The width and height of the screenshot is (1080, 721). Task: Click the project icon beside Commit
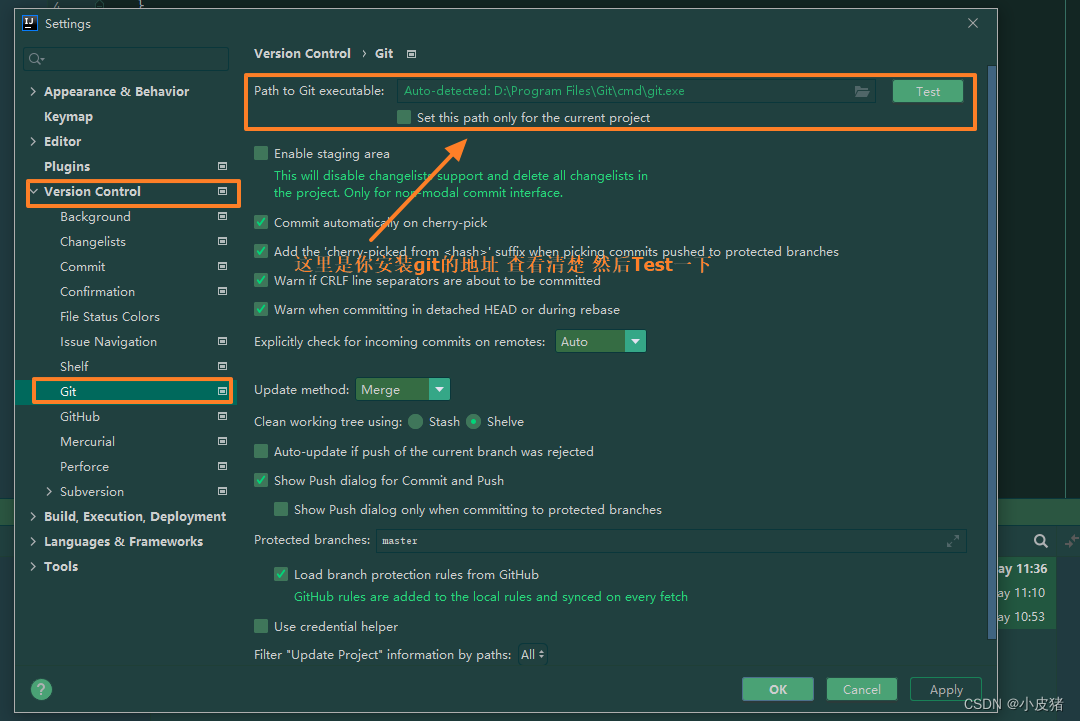pyautogui.click(x=222, y=266)
